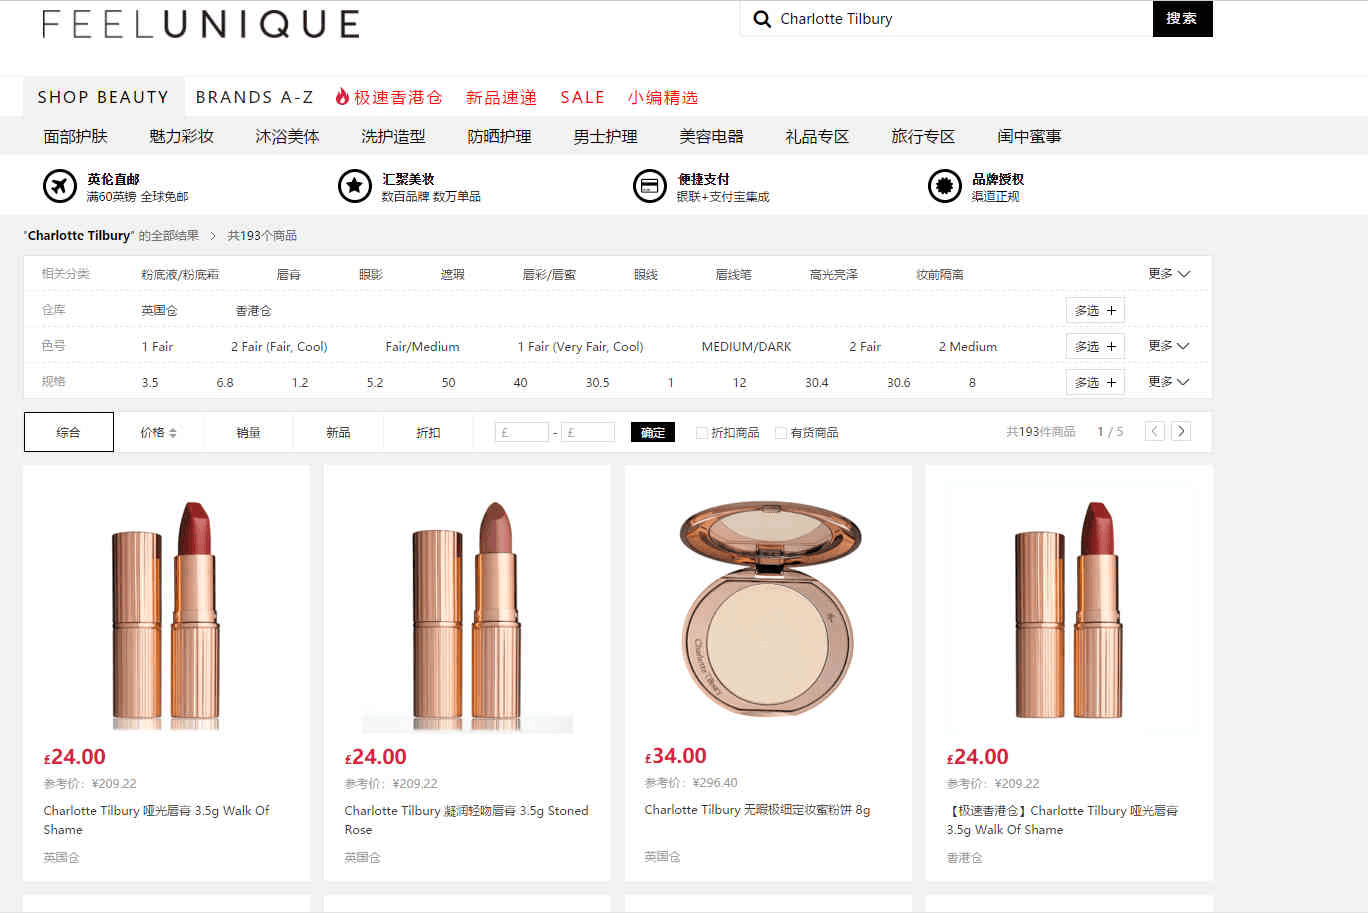1368x914 pixels.
Task: Go to previous results page arrow
Action: pos(1155,432)
